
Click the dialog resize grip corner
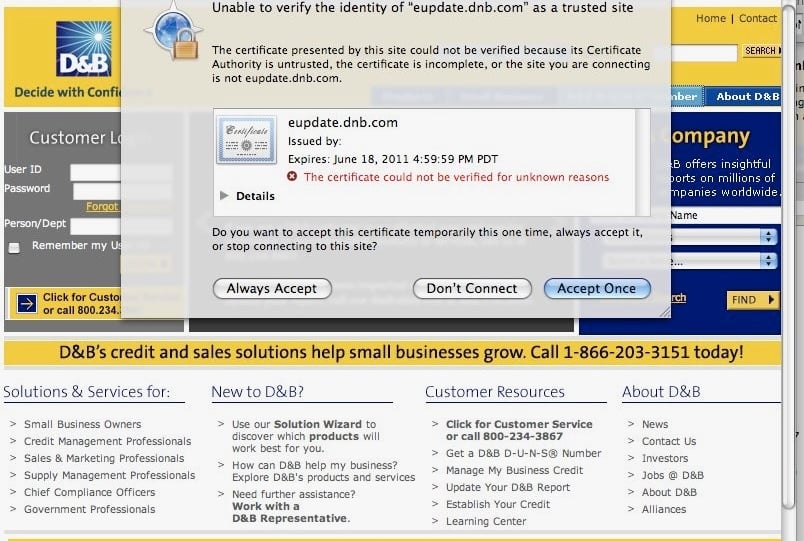coord(665,312)
